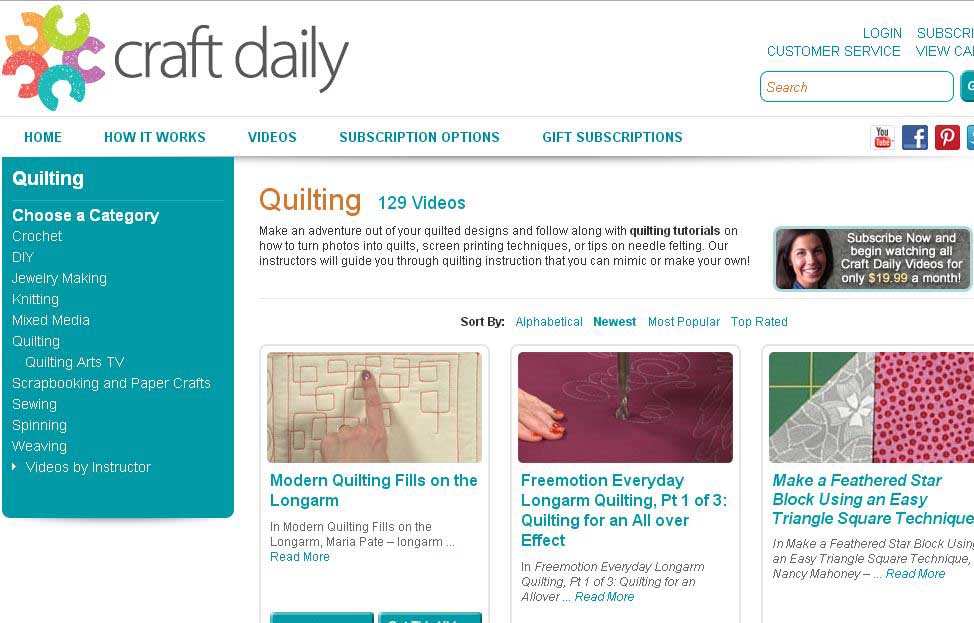The width and height of the screenshot is (974, 623).
Task: Open Modern Quilting Fills video thumbnail
Action: (375, 407)
